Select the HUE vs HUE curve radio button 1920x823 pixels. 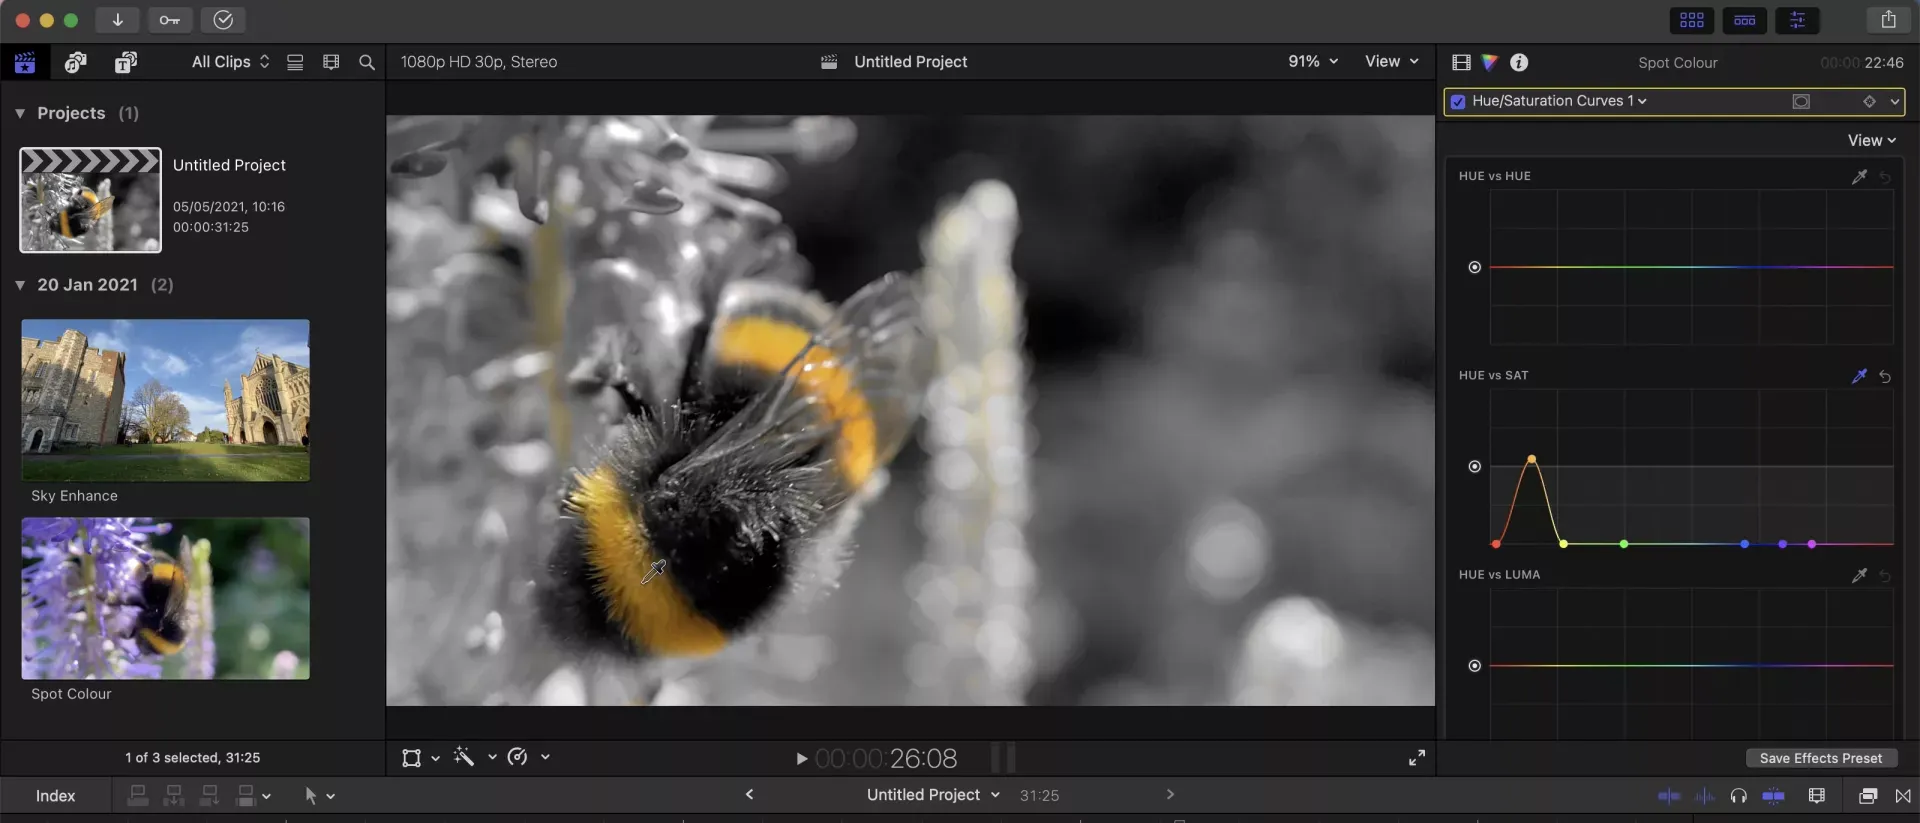click(x=1474, y=267)
